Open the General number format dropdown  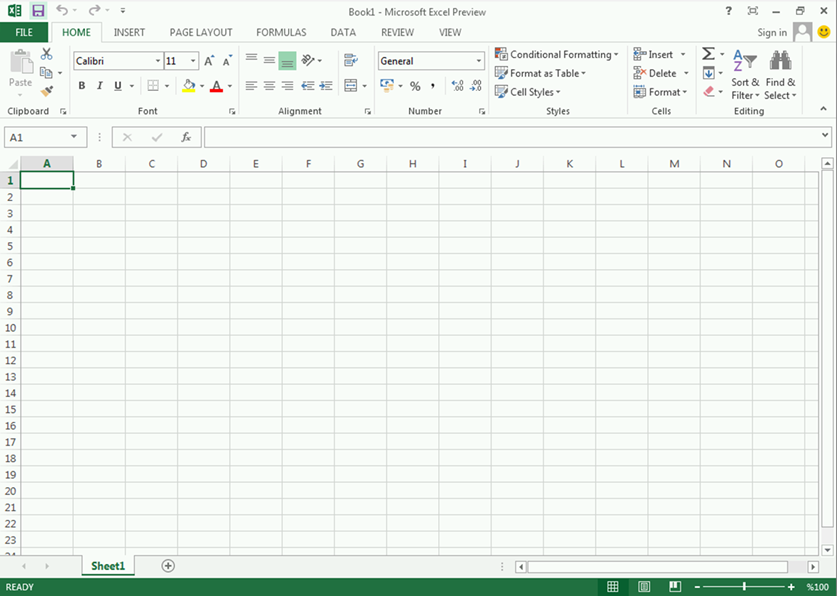pos(478,61)
